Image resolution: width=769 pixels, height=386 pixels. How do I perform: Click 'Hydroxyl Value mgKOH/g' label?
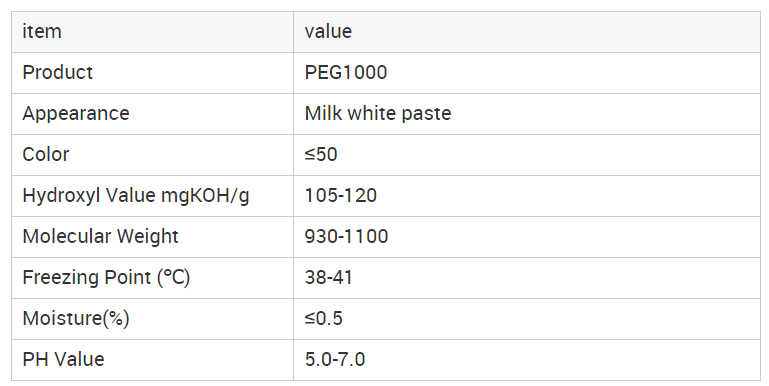coord(136,196)
